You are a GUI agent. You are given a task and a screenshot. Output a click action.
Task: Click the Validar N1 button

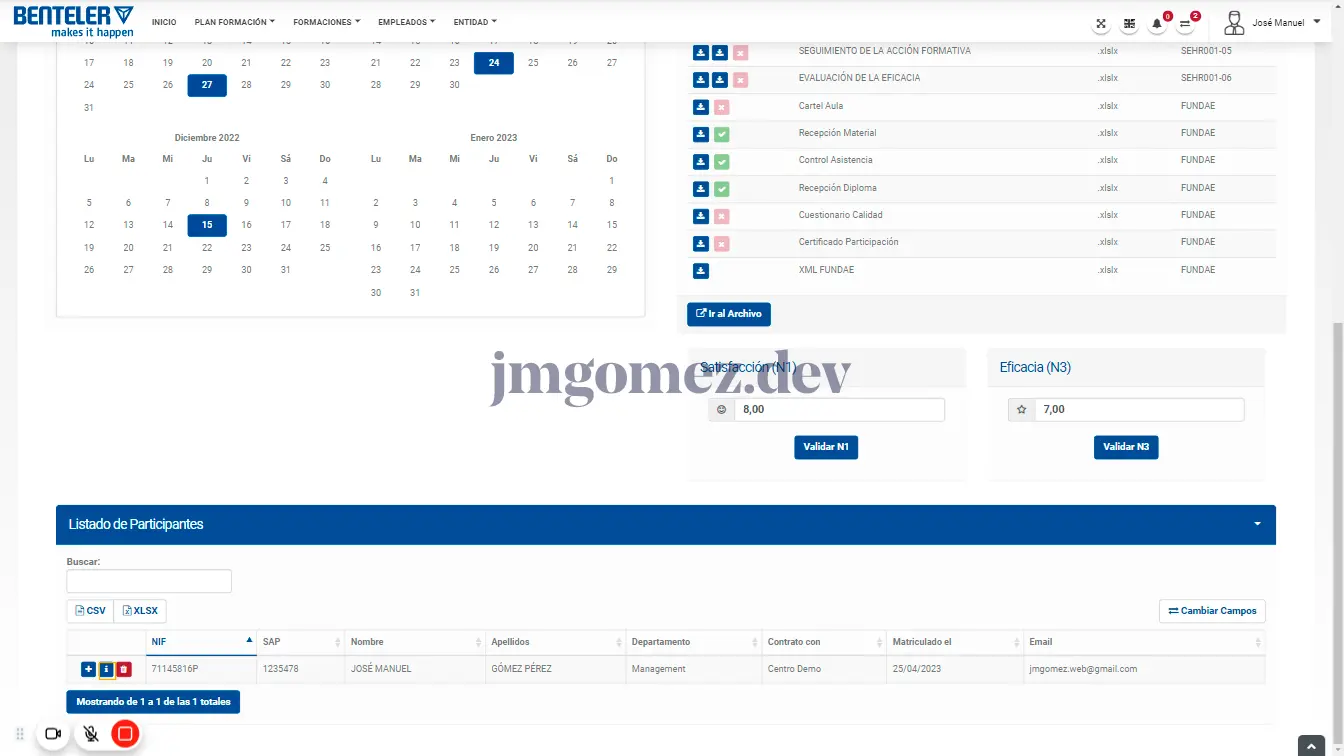[826, 447]
